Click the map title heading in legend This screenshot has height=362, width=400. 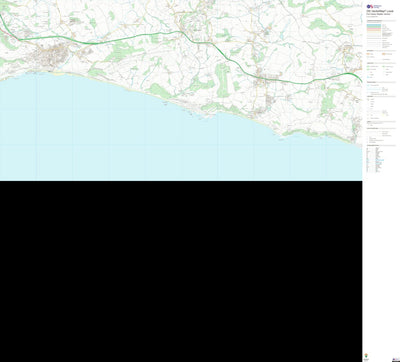click(380, 11)
